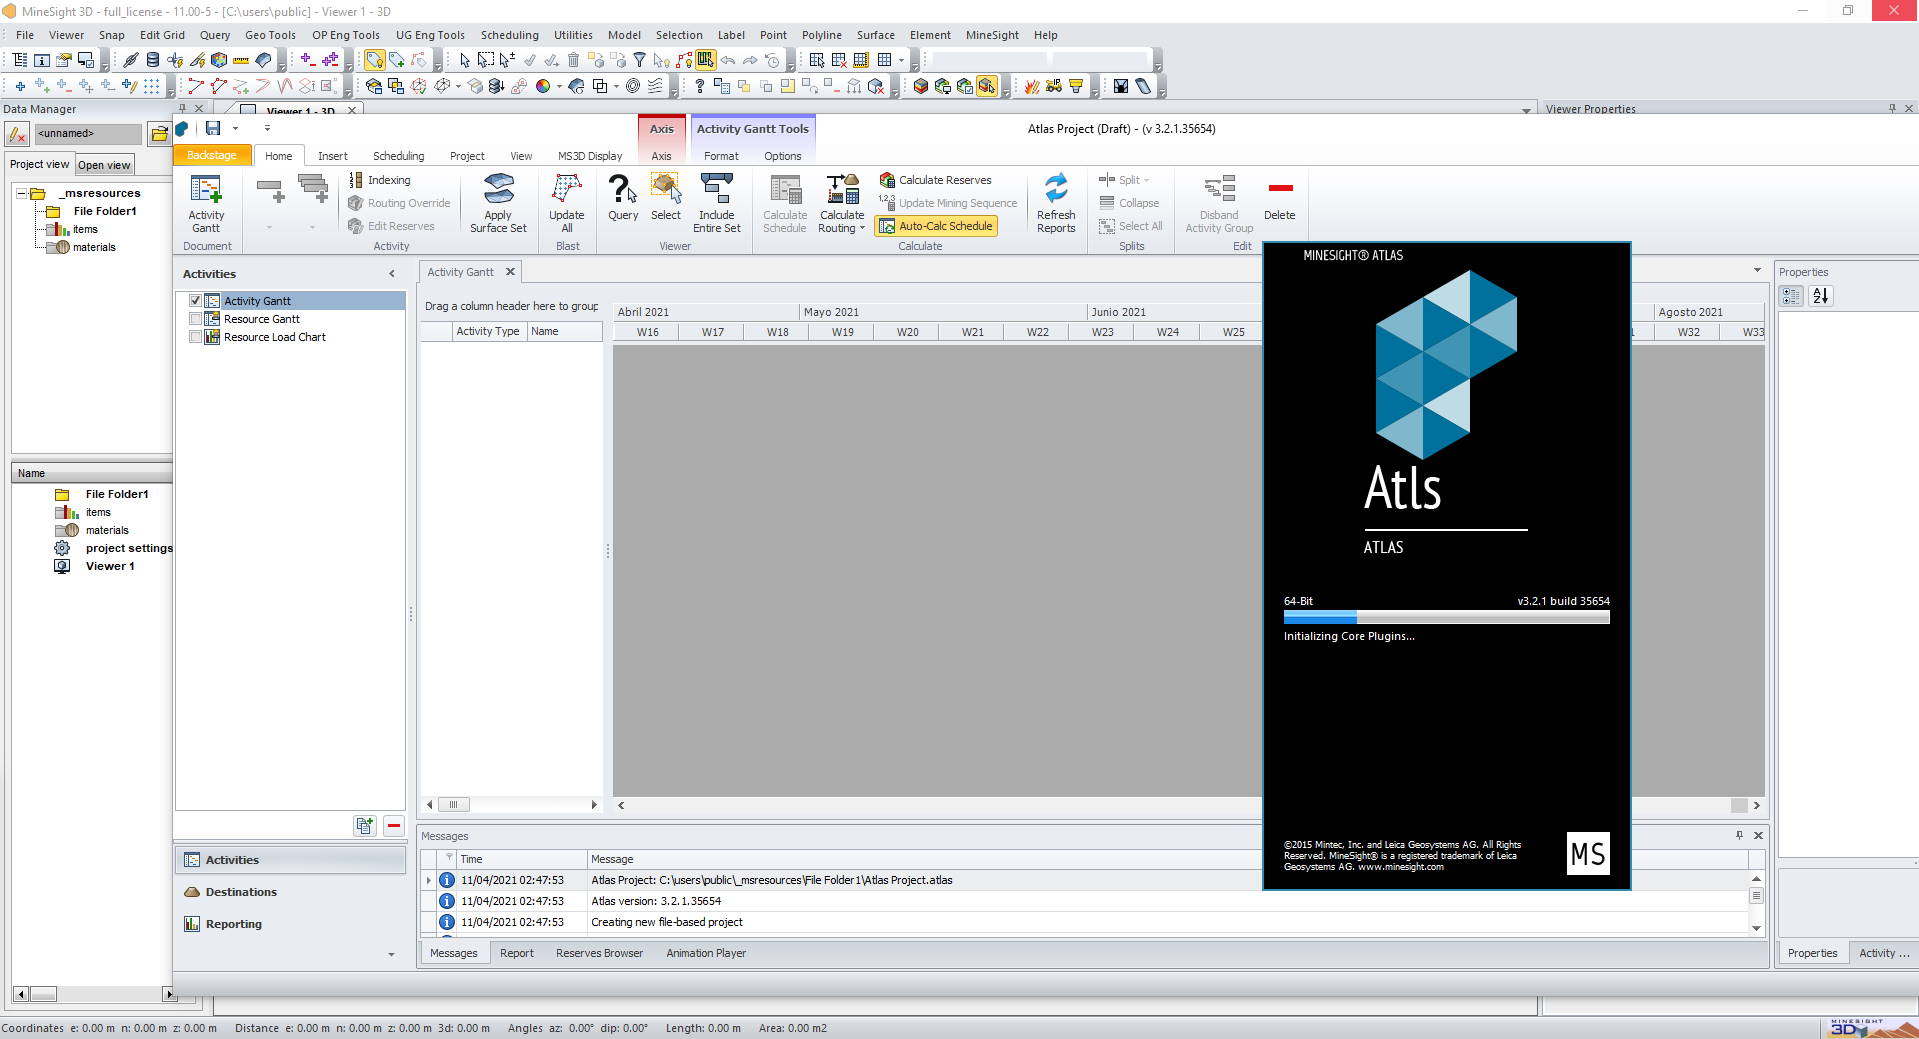Collapse the Activities panel chevron
1919x1039 pixels.
coord(392,274)
